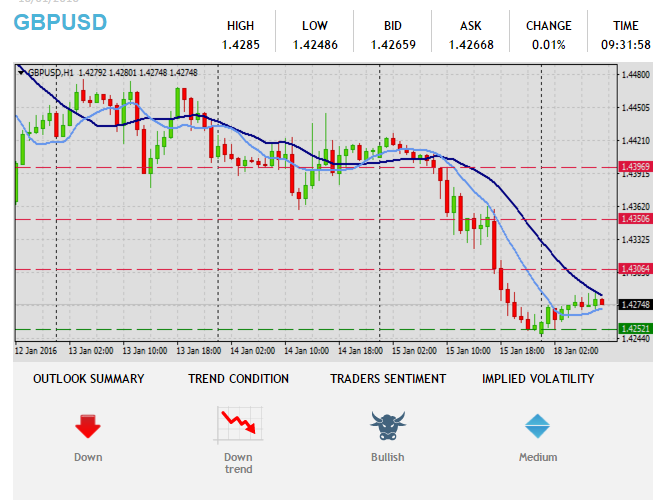The width and height of the screenshot is (667, 502).
Task: Click the 15 Jan 10:00 time label
Action: pos(468,351)
